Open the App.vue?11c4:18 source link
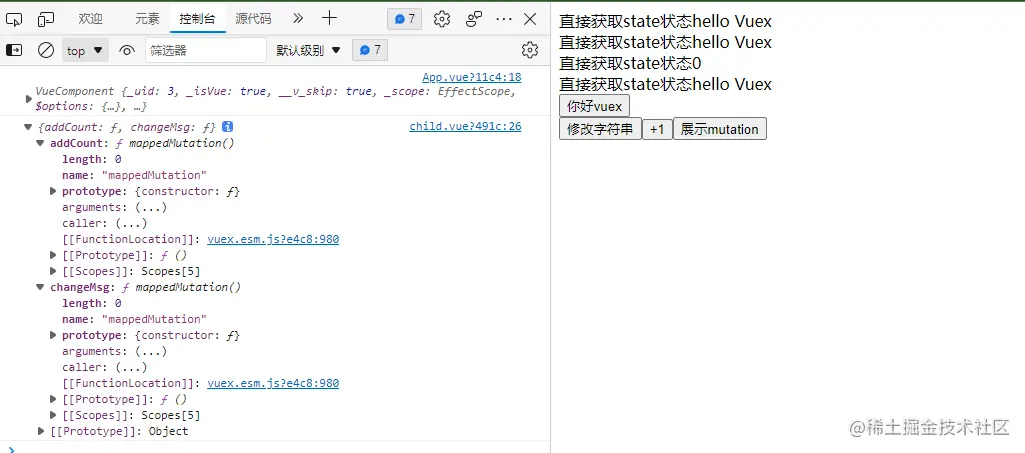Image resolution: width=1025 pixels, height=453 pixels. (472, 77)
